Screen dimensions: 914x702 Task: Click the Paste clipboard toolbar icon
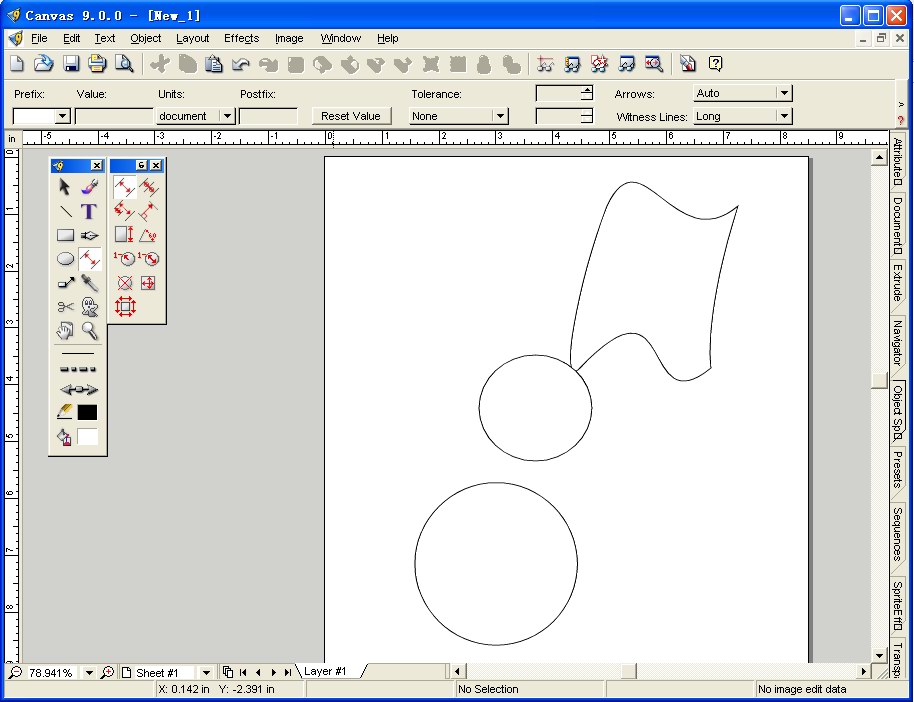pyautogui.click(x=214, y=64)
